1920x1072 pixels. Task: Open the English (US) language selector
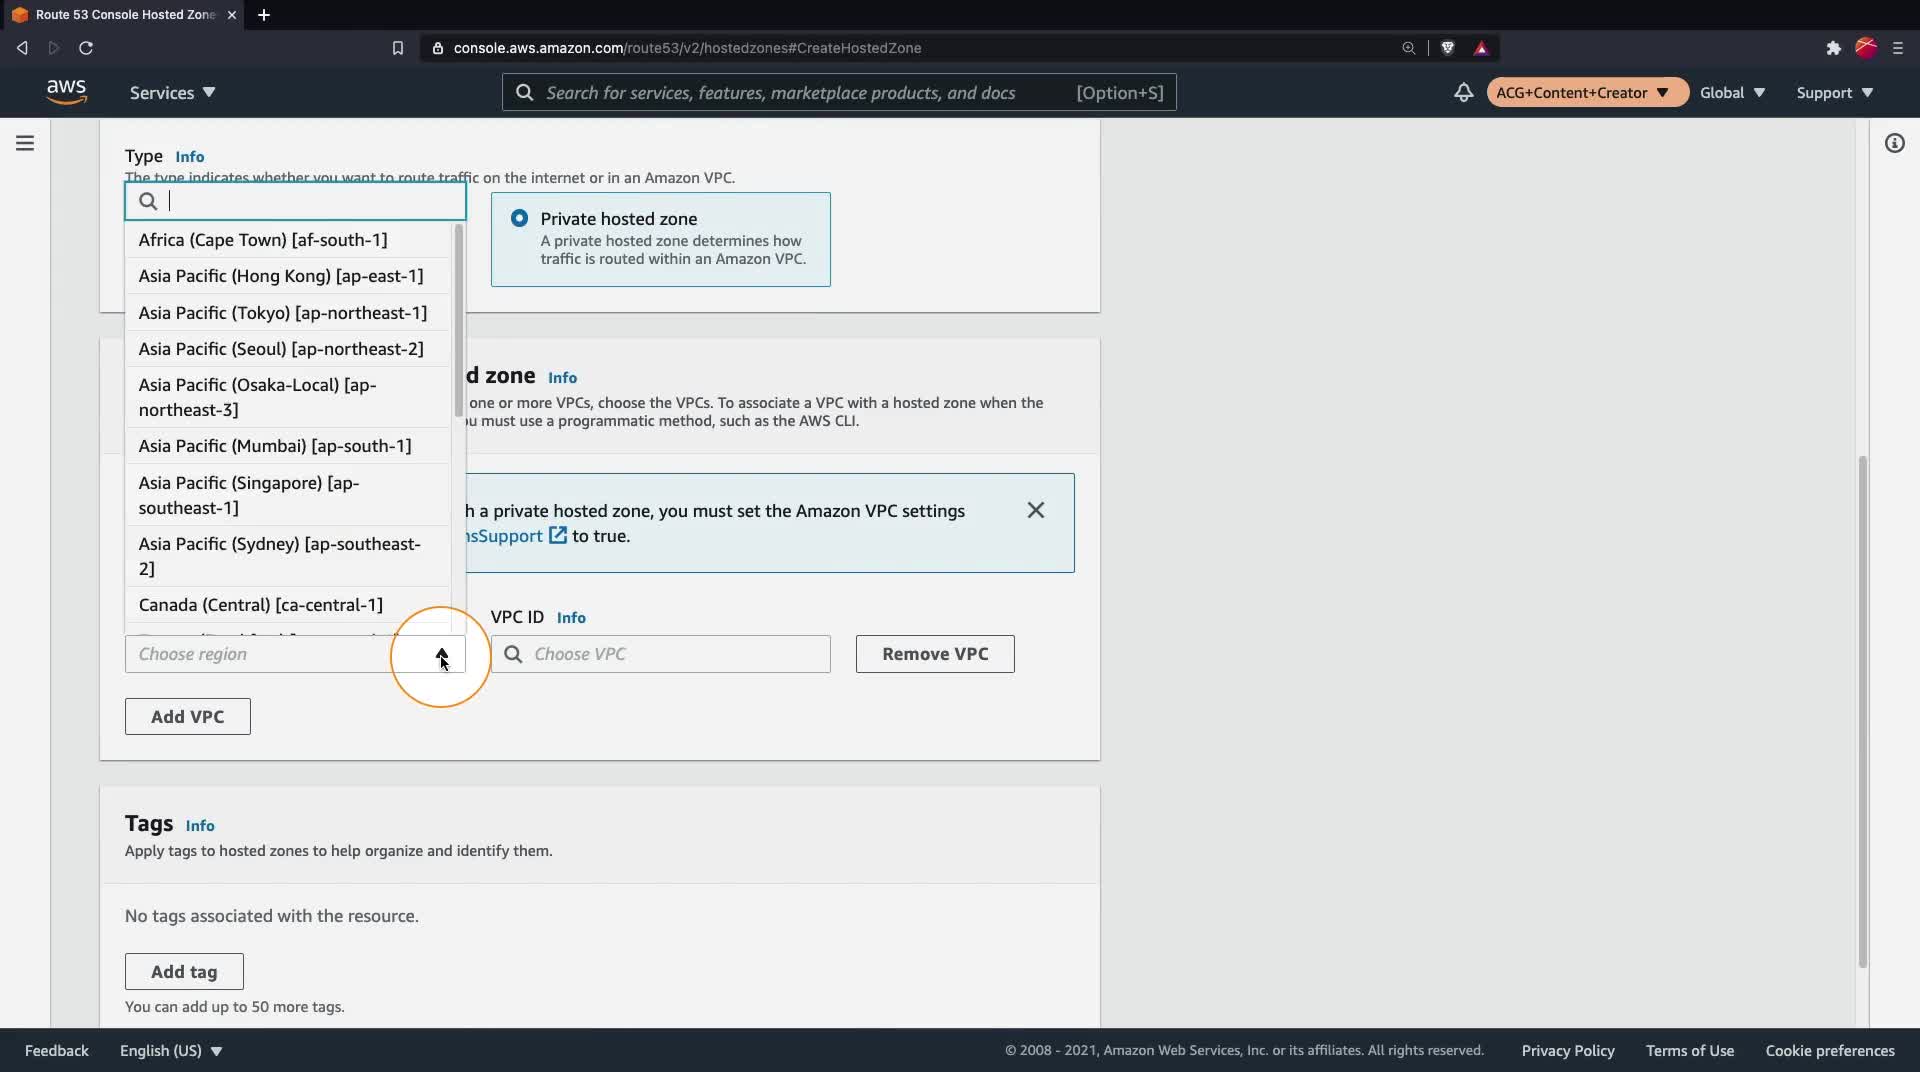click(171, 1050)
